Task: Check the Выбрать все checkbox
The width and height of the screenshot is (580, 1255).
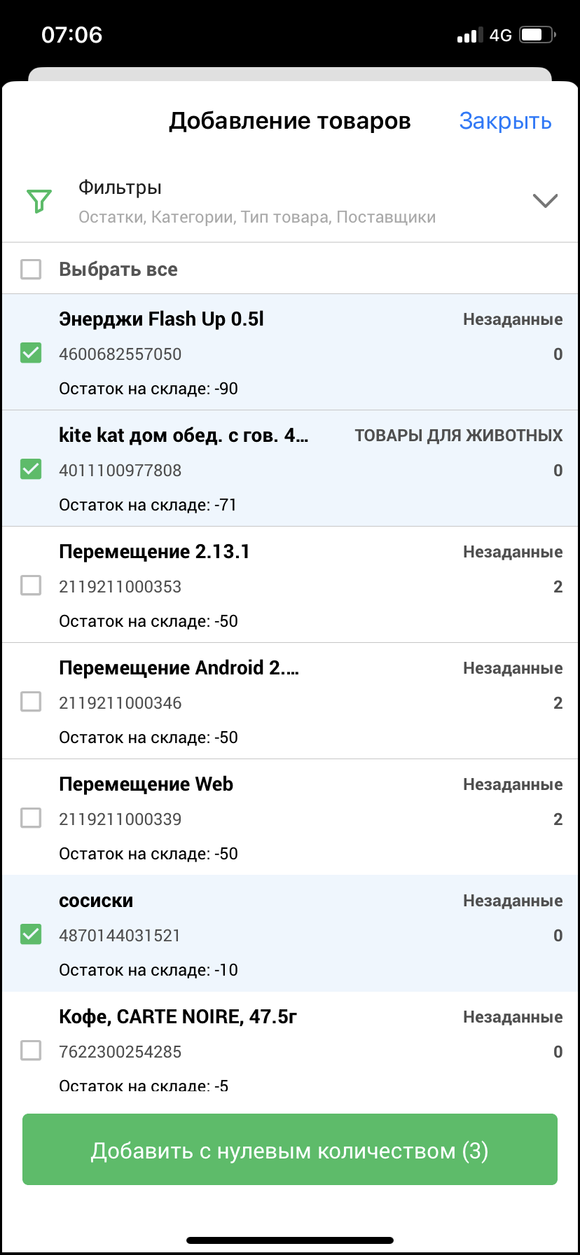Action: [31, 269]
